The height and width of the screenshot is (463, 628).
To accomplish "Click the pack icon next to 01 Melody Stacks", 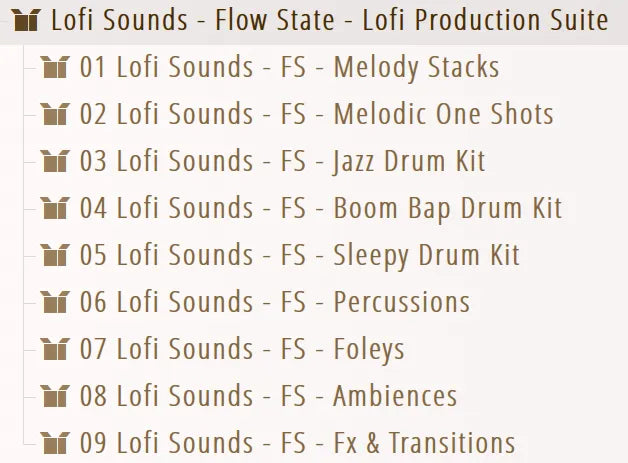I will 55,68.
